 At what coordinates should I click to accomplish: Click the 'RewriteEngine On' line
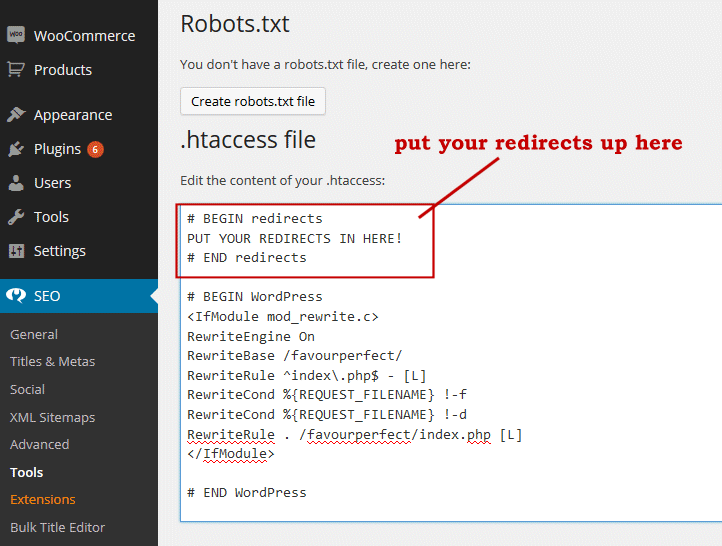tap(251, 337)
